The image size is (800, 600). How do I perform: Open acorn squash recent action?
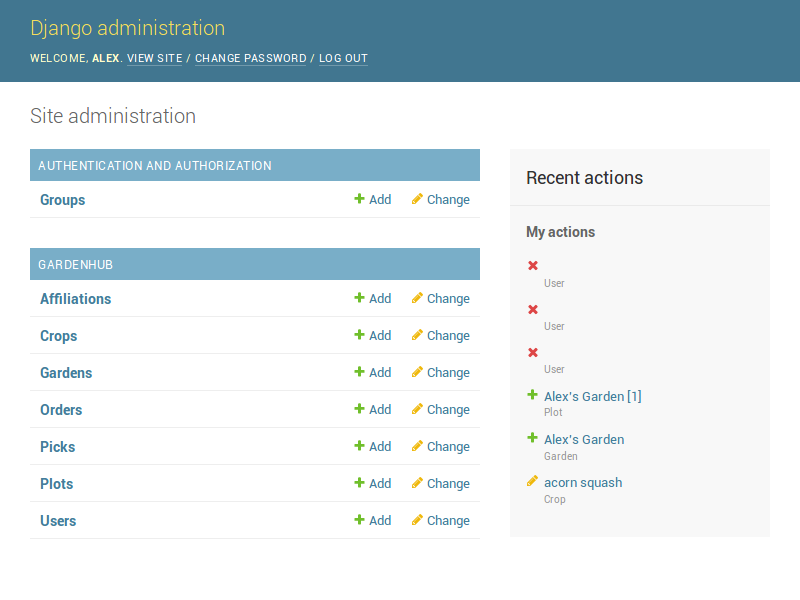pyautogui.click(x=583, y=483)
